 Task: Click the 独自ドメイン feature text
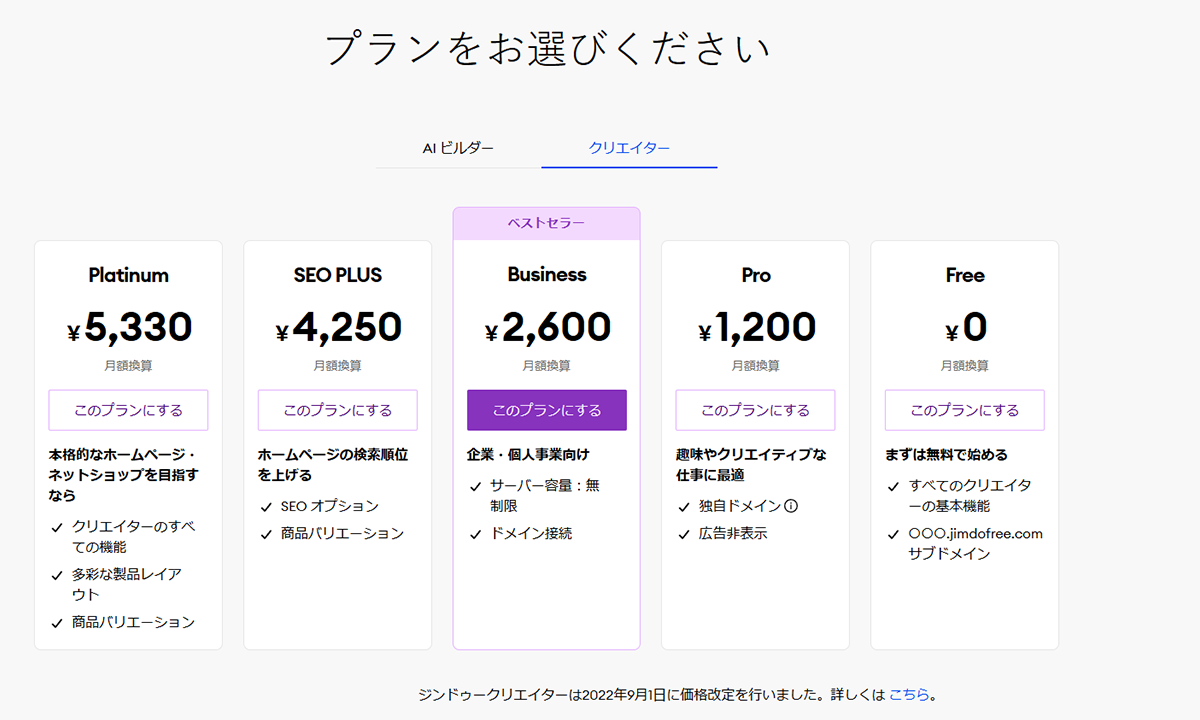tap(740, 506)
